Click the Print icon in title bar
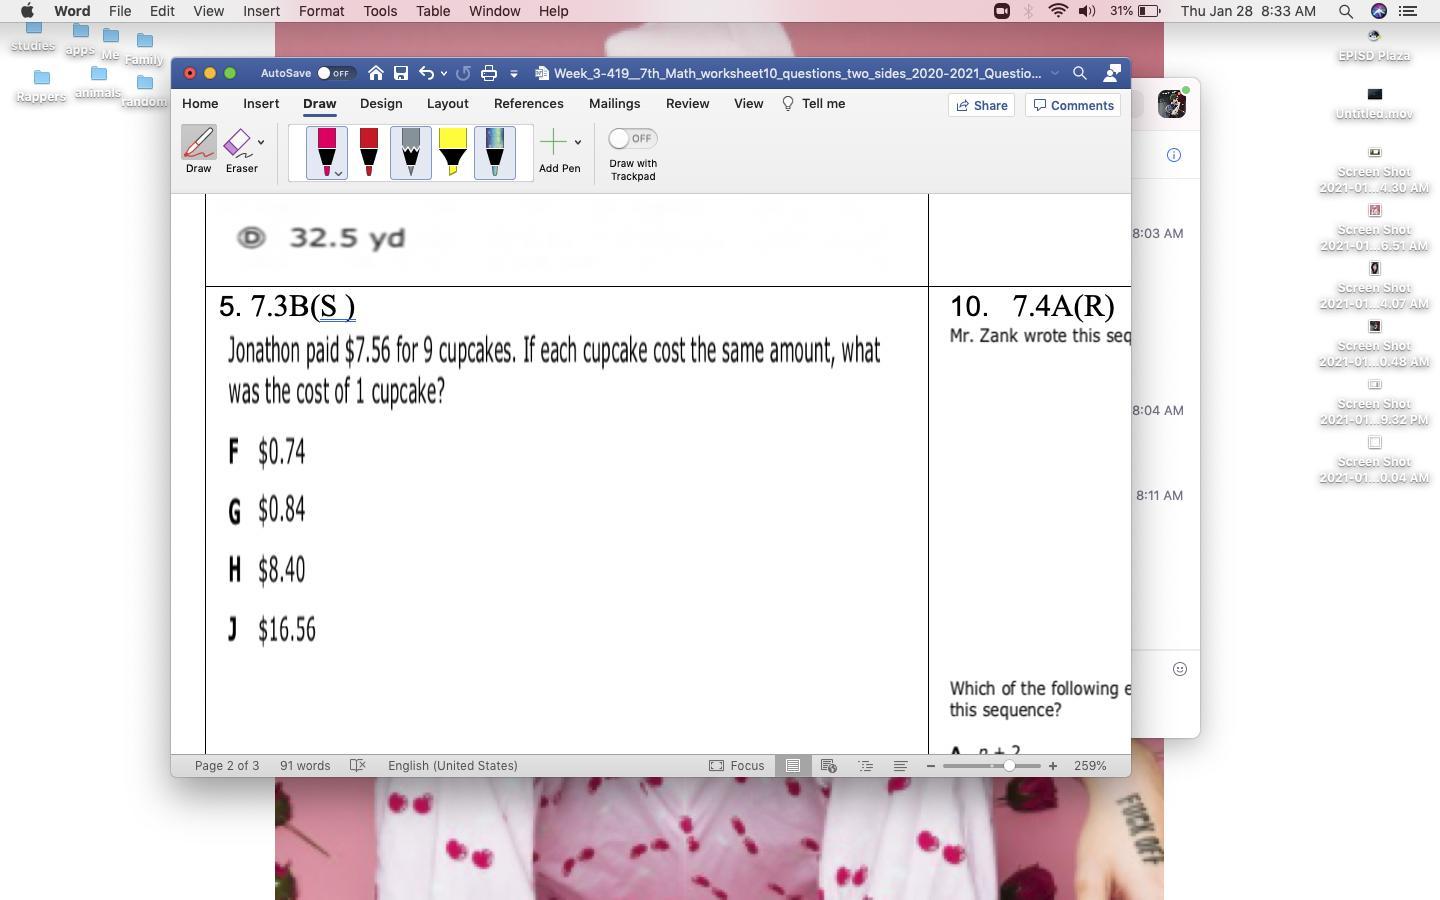Image resolution: width=1440 pixels, height=900 pixels. pyautogui.click(x=489, y=73)
